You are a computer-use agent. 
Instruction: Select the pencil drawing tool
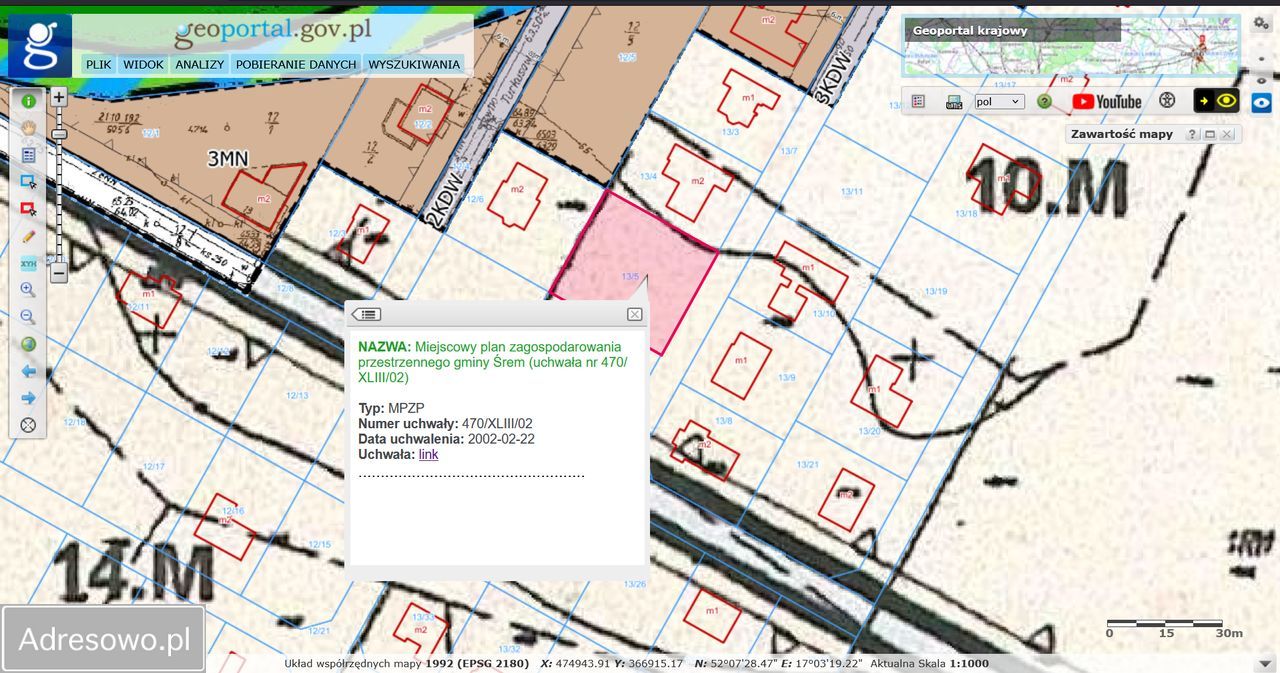click(28, 236)
